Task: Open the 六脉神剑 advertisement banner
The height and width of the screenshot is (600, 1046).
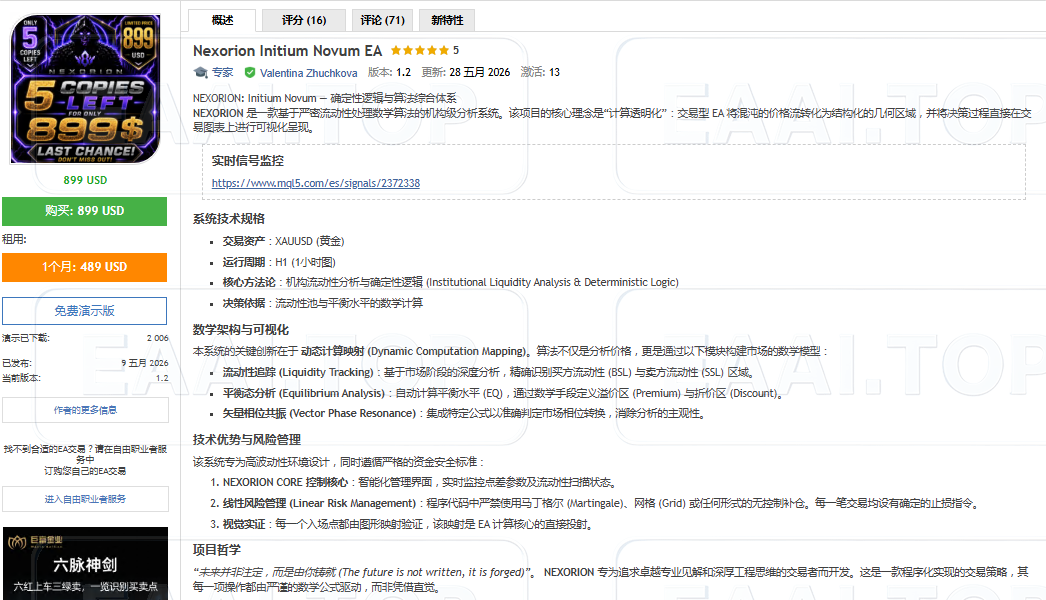Action: pos(85,563)
